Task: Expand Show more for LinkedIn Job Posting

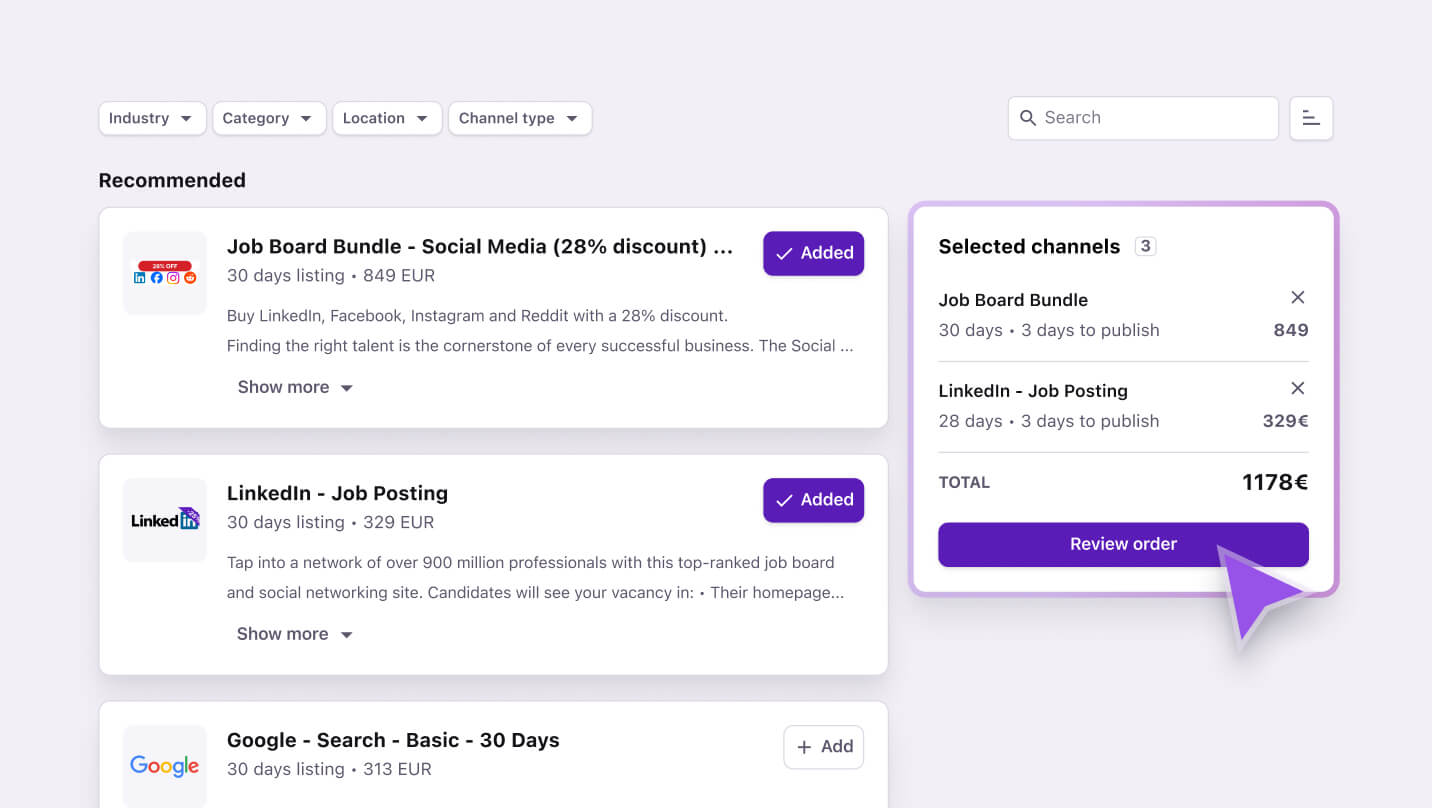Action: 295,634
